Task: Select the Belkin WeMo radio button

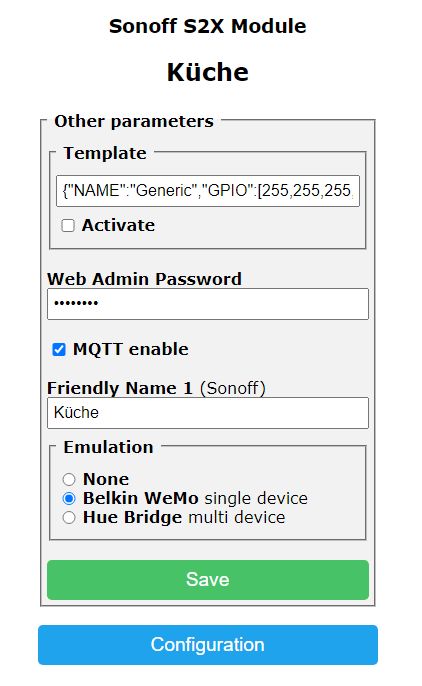Action: 69,499
